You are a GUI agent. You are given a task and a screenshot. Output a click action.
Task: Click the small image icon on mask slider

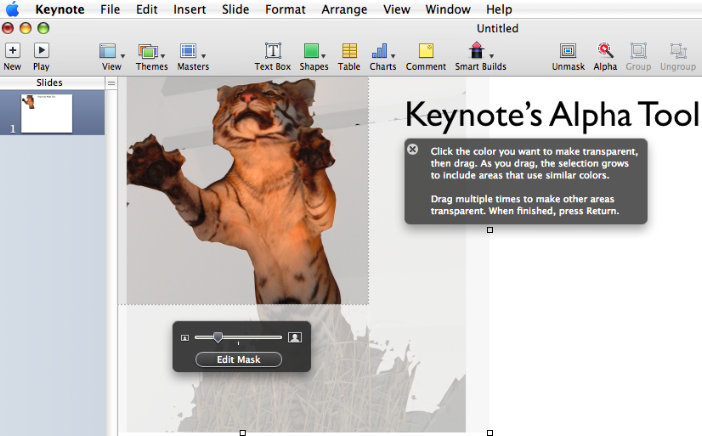tap(185, 338)
